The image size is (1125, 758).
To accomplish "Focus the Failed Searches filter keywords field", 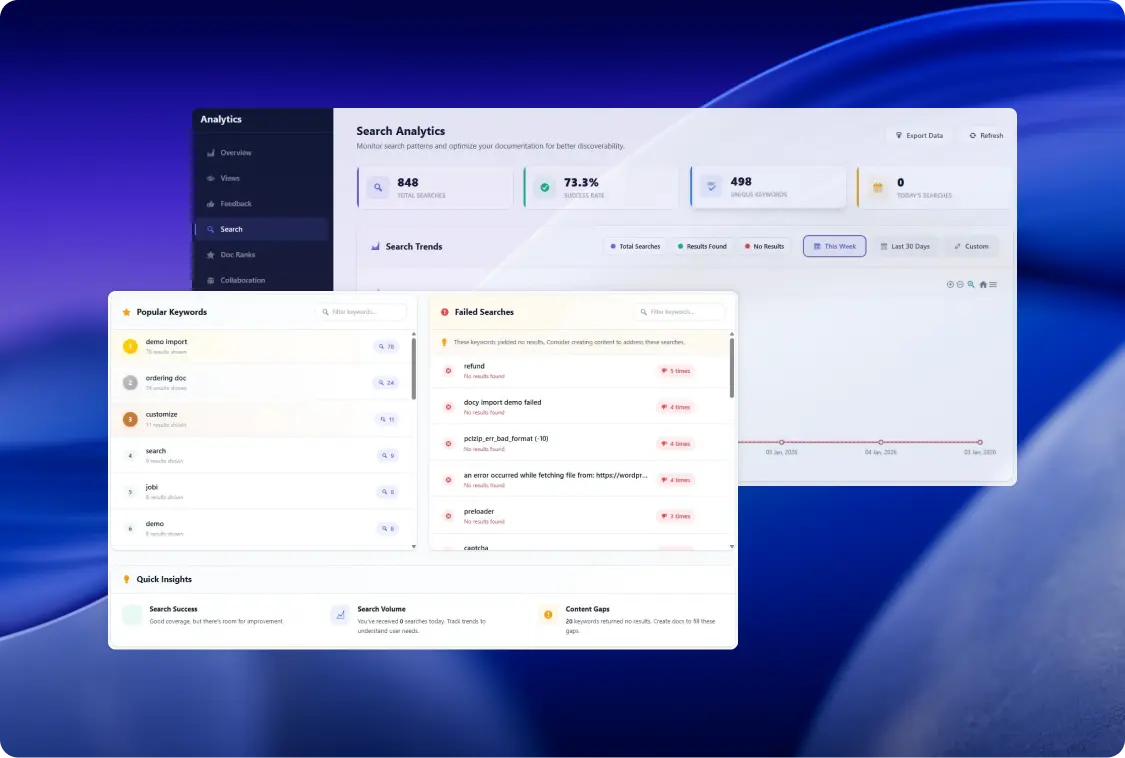I will pyautogui.click(x=685, y=312).
